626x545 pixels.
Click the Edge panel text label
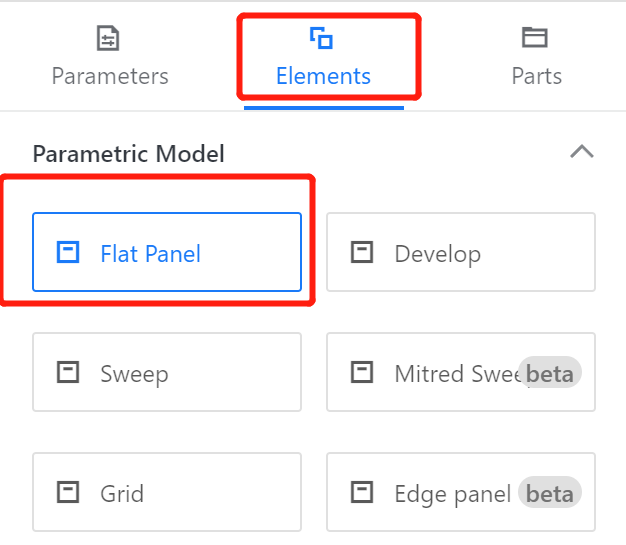452,494
